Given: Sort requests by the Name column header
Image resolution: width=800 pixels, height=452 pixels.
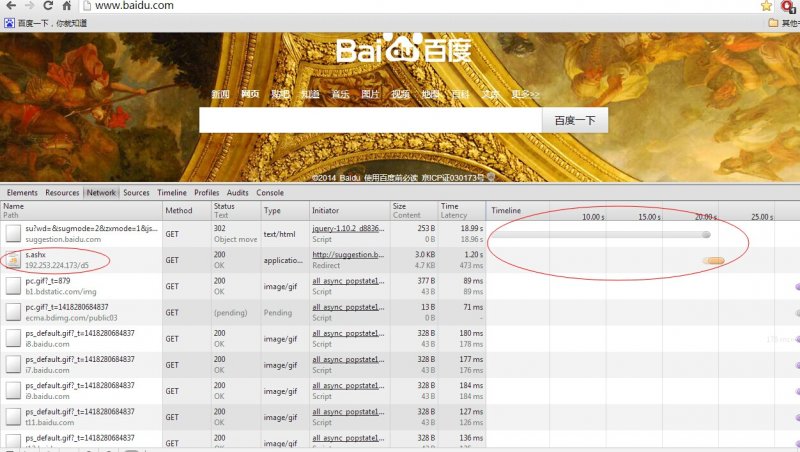Looking at the screenshot, I should (81, 210).
